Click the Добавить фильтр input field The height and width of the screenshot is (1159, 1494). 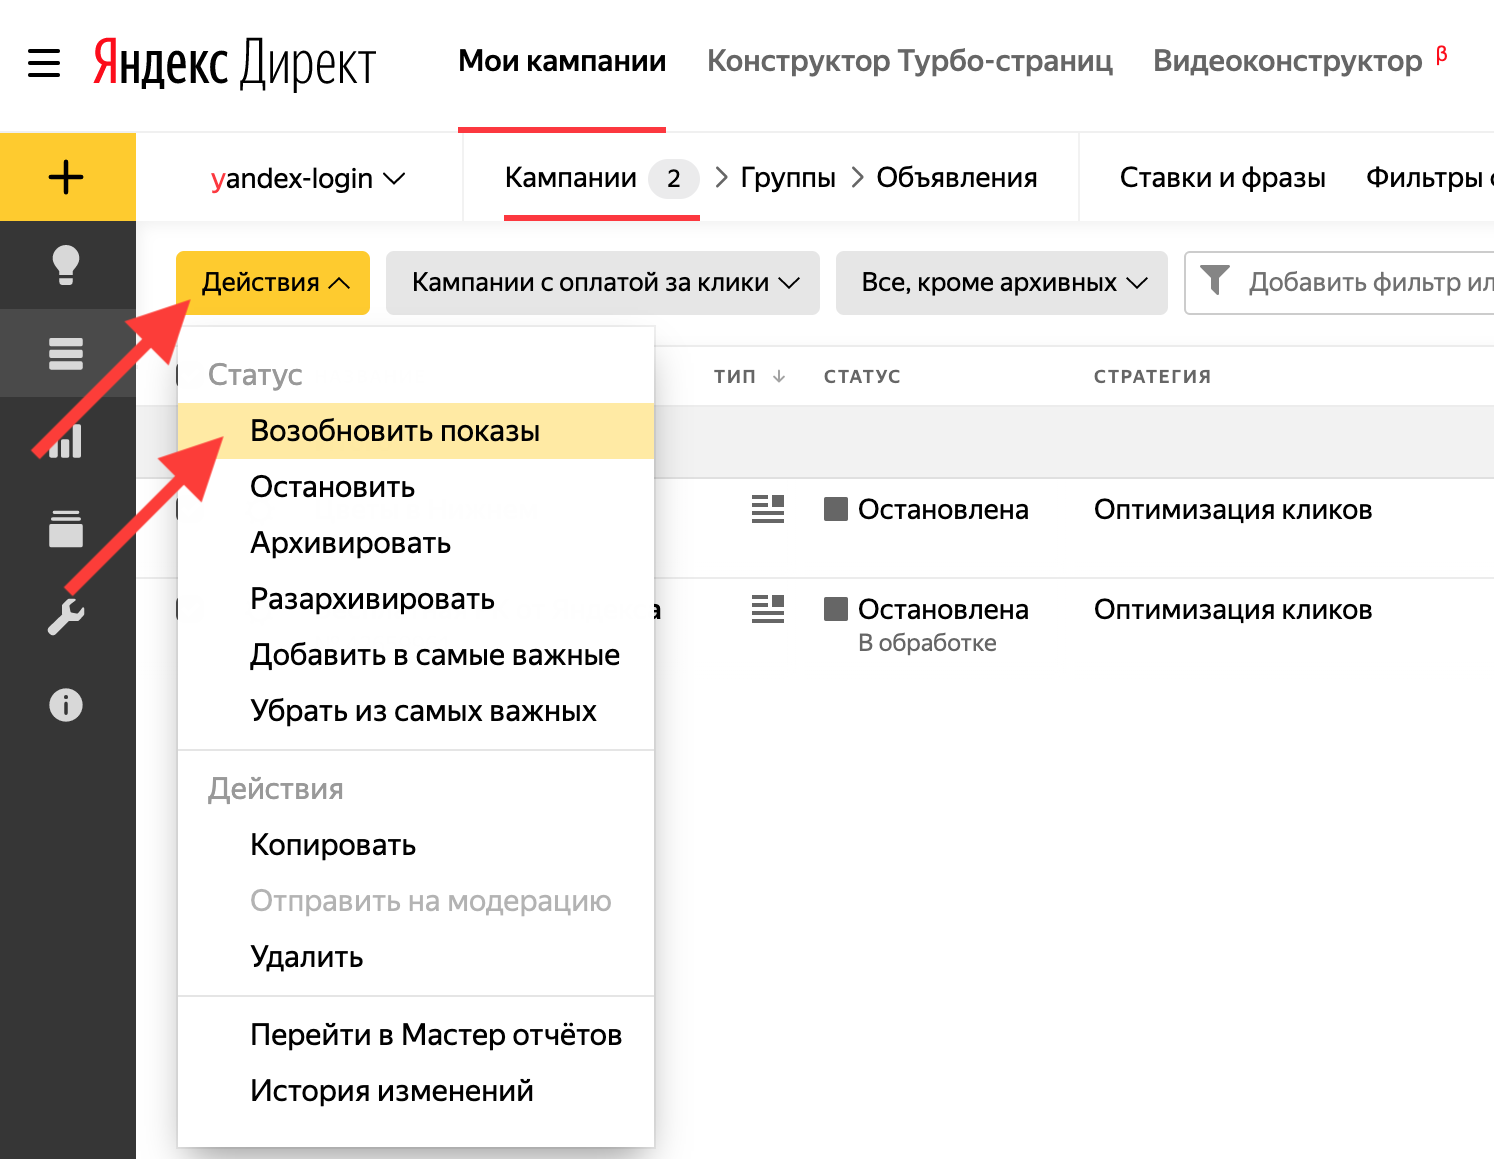coord(1339,283)
